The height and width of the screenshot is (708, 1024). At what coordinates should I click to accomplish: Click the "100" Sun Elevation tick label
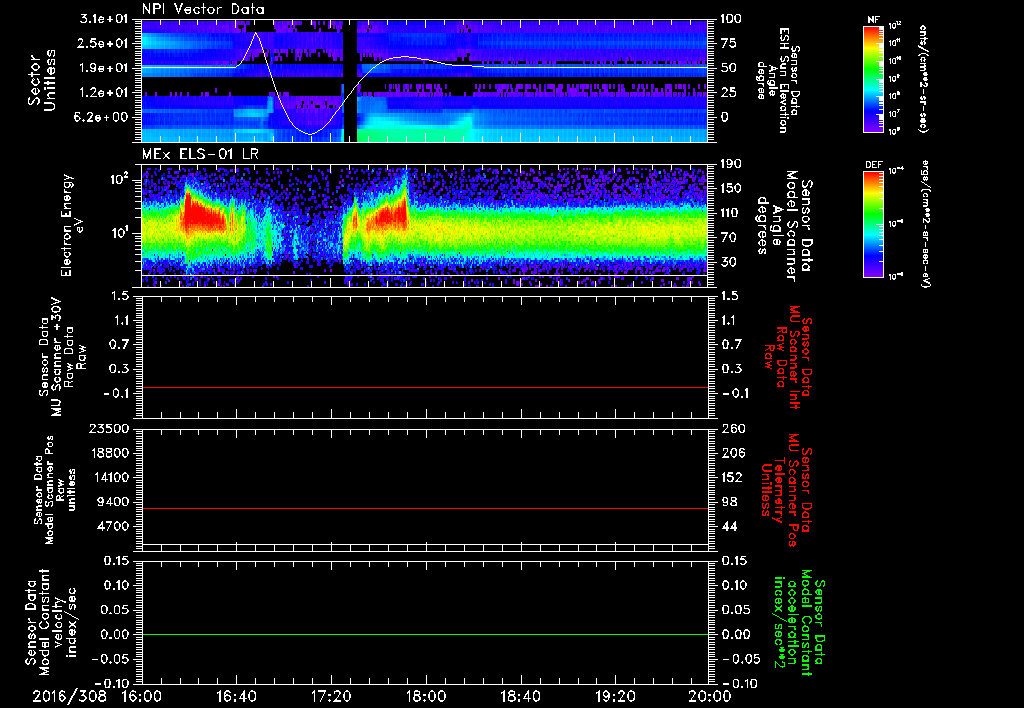tap(731, 18)
